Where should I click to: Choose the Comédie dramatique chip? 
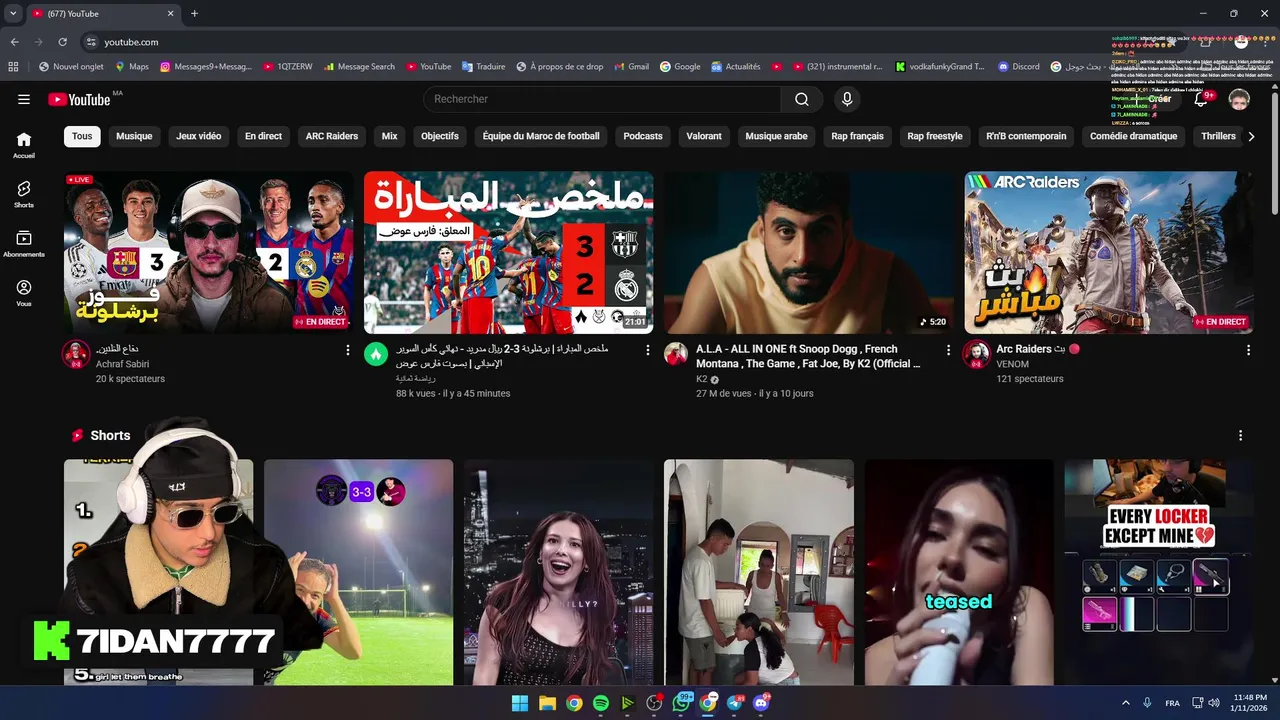1134,136
